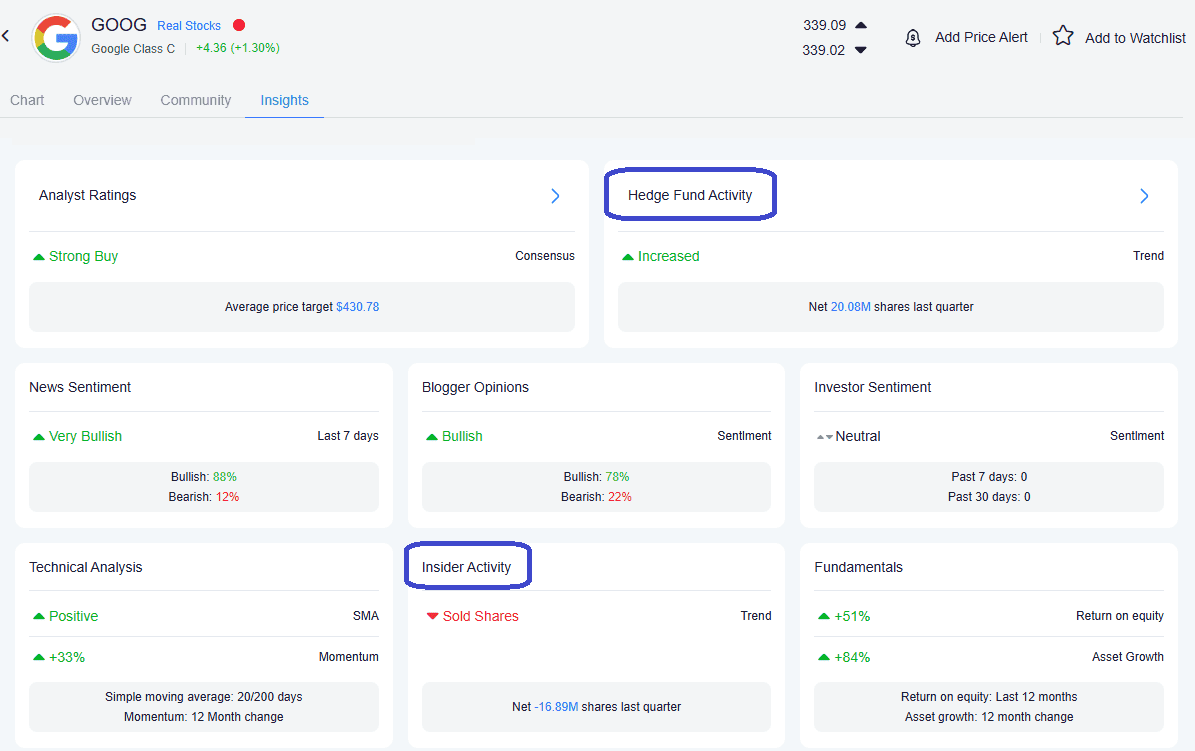
Task: Click the news Bearish 12% value
Action: point(227,496)
